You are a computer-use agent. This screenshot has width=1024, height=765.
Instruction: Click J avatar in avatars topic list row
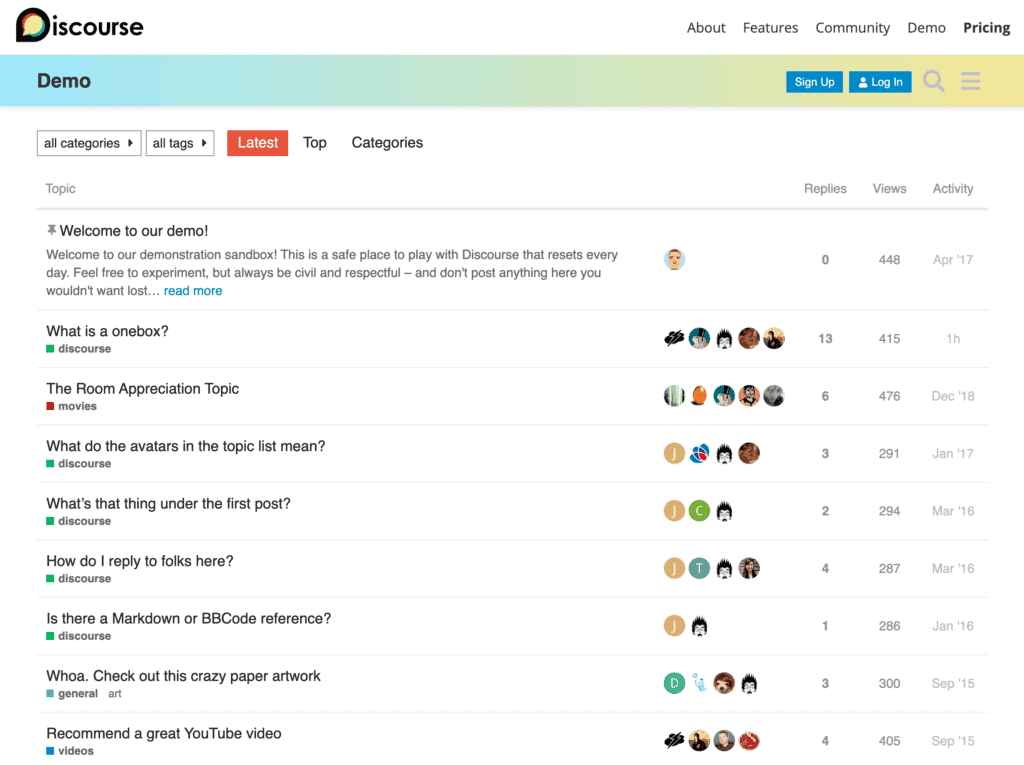674,453
